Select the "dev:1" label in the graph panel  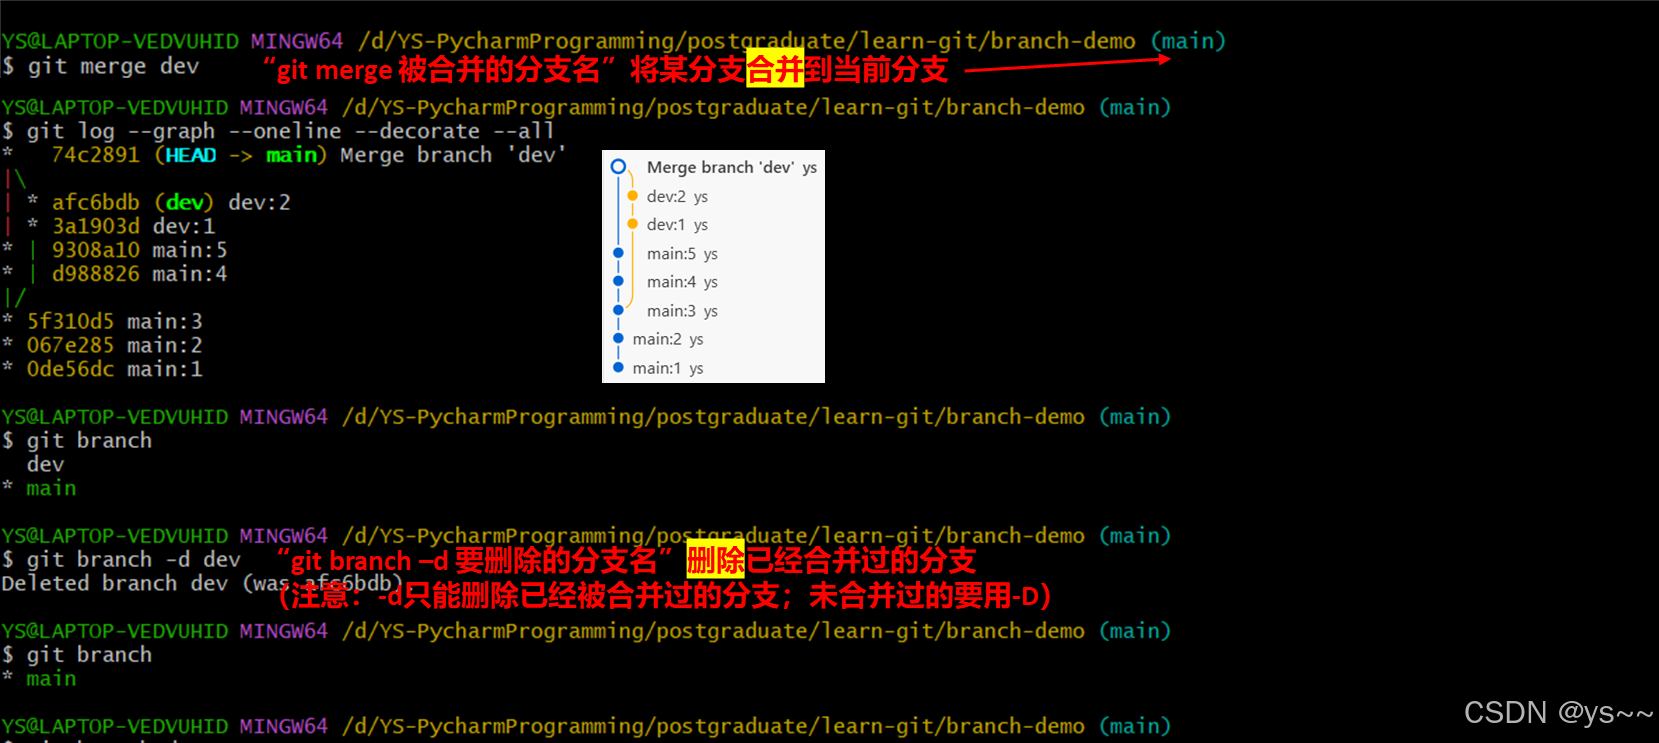pos(666,224)
